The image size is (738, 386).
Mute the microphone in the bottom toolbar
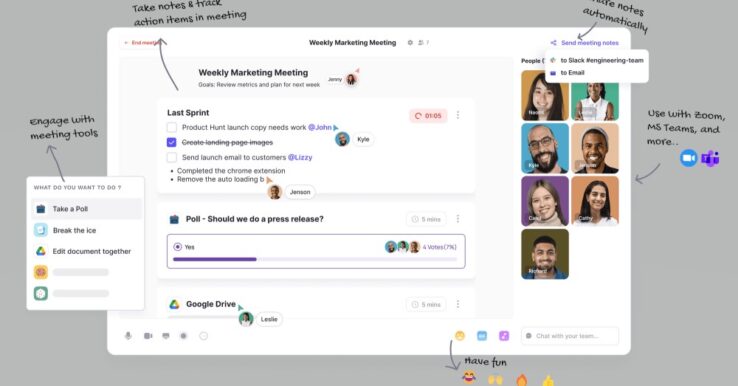click(x=128, y=336)
